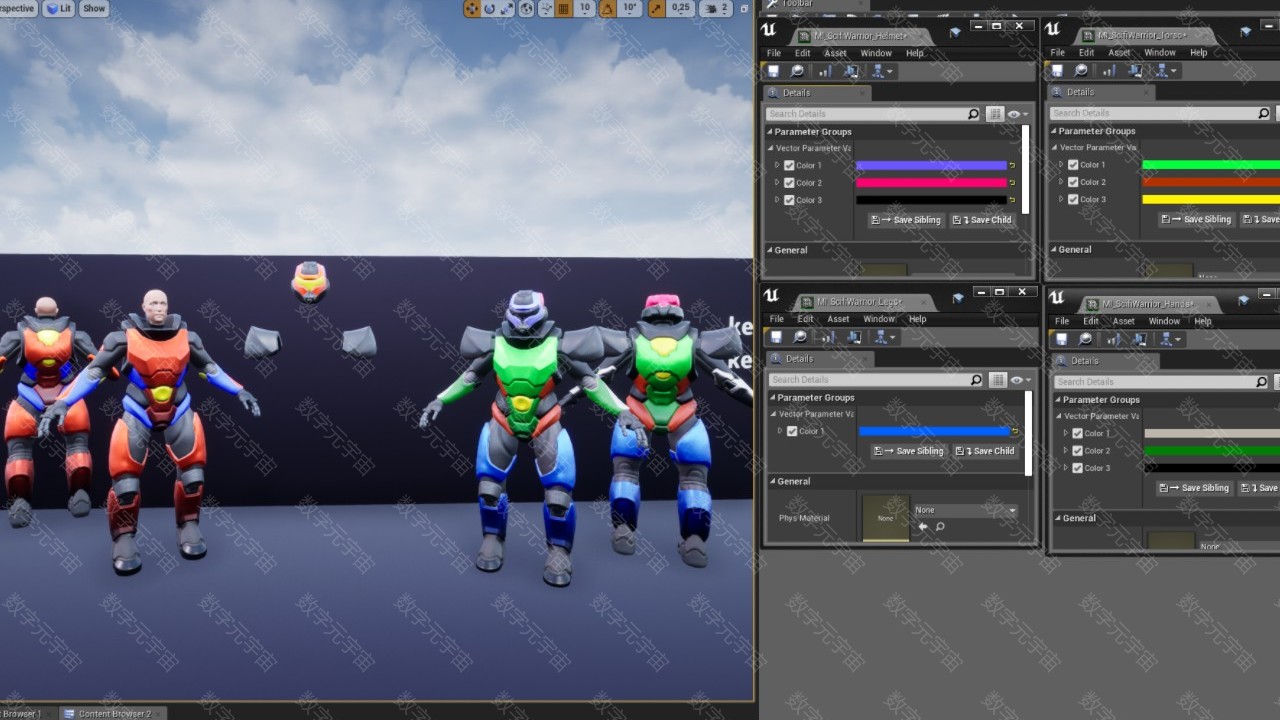Reset Helmet Color 2 to default arrow

click(x=1012, y=183)
